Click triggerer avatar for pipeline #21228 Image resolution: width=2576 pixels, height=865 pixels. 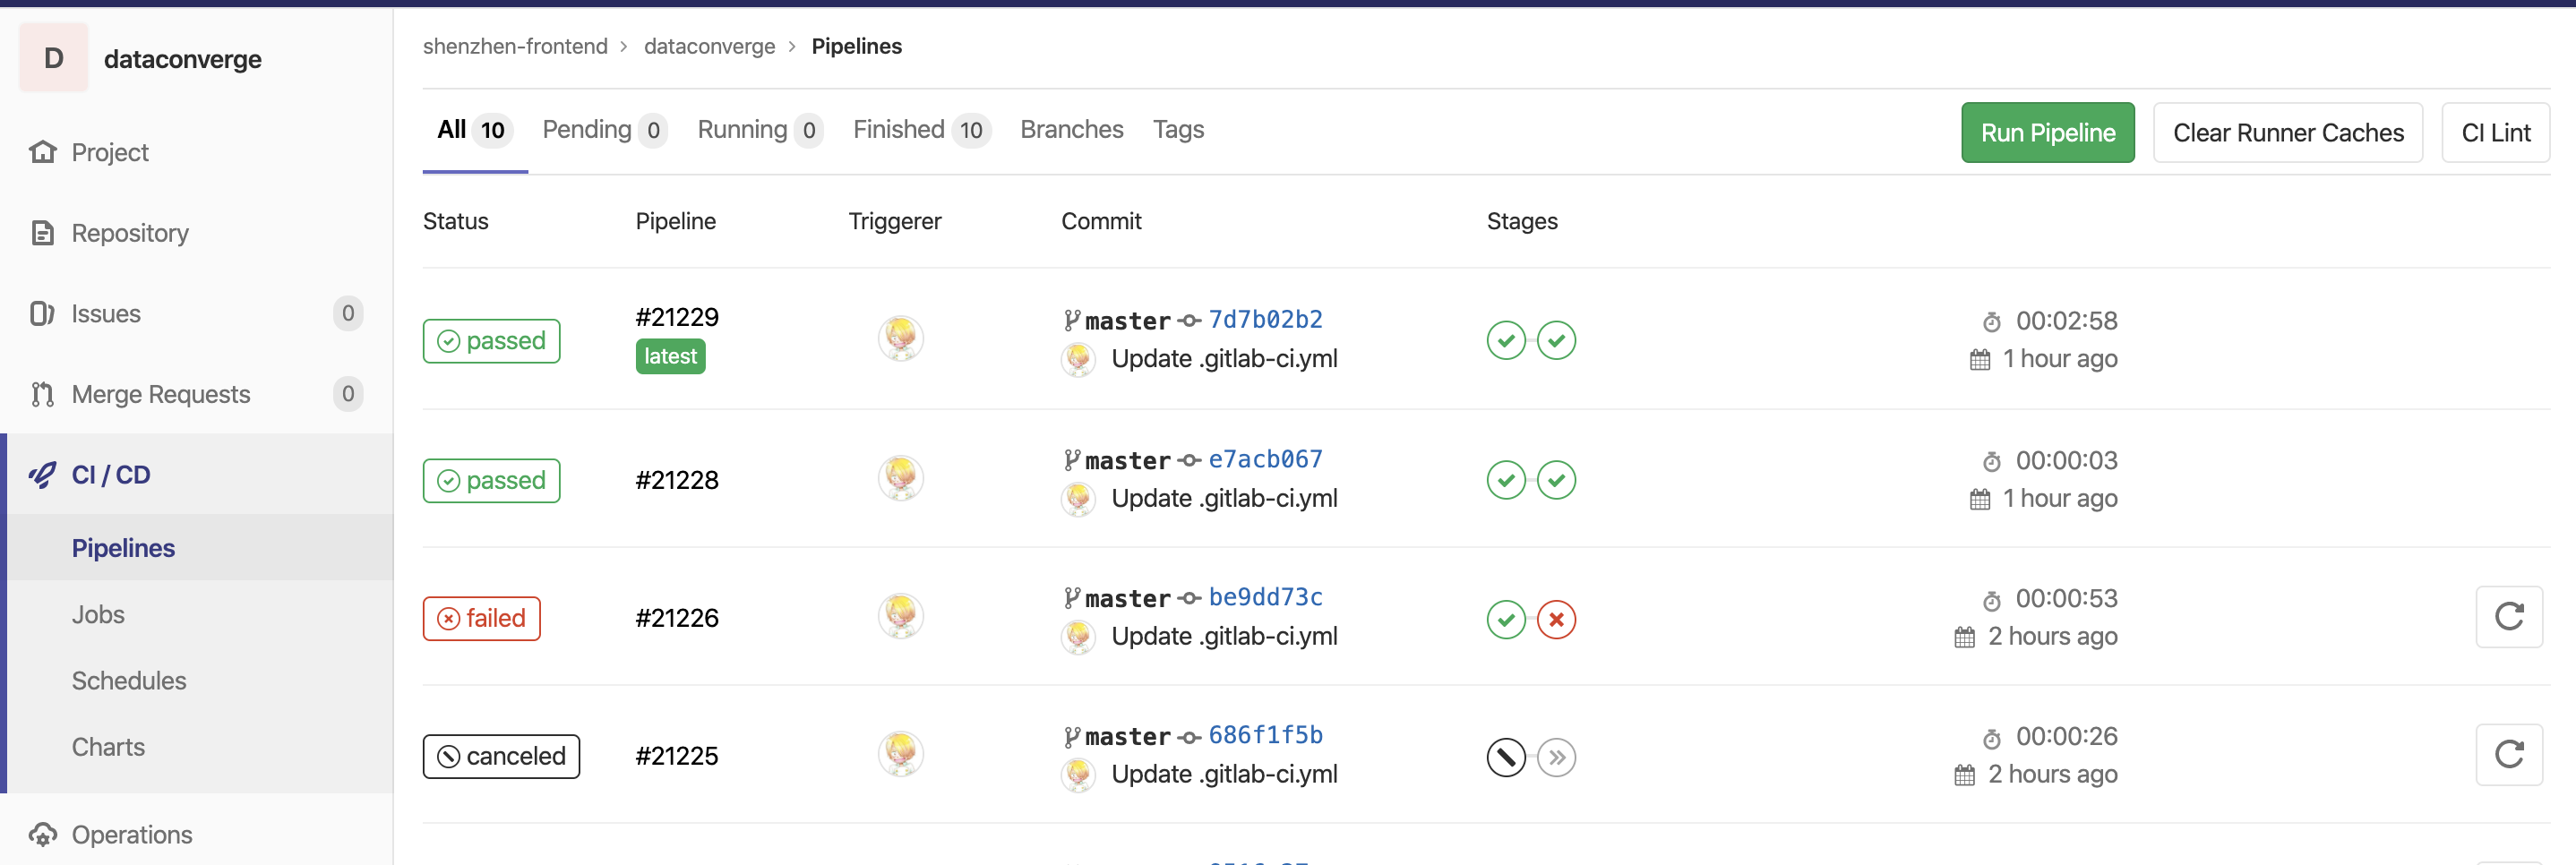tap(900, 479)
